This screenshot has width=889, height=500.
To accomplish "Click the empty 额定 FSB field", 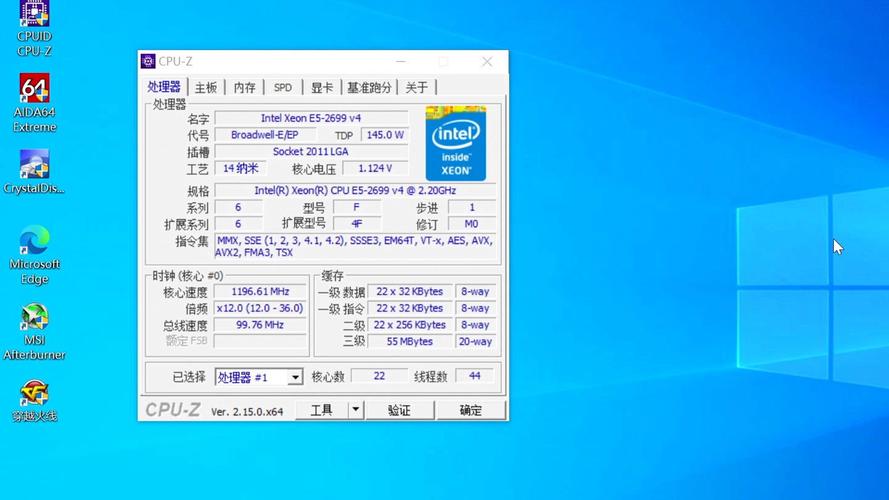I will [x=260, y=341].
